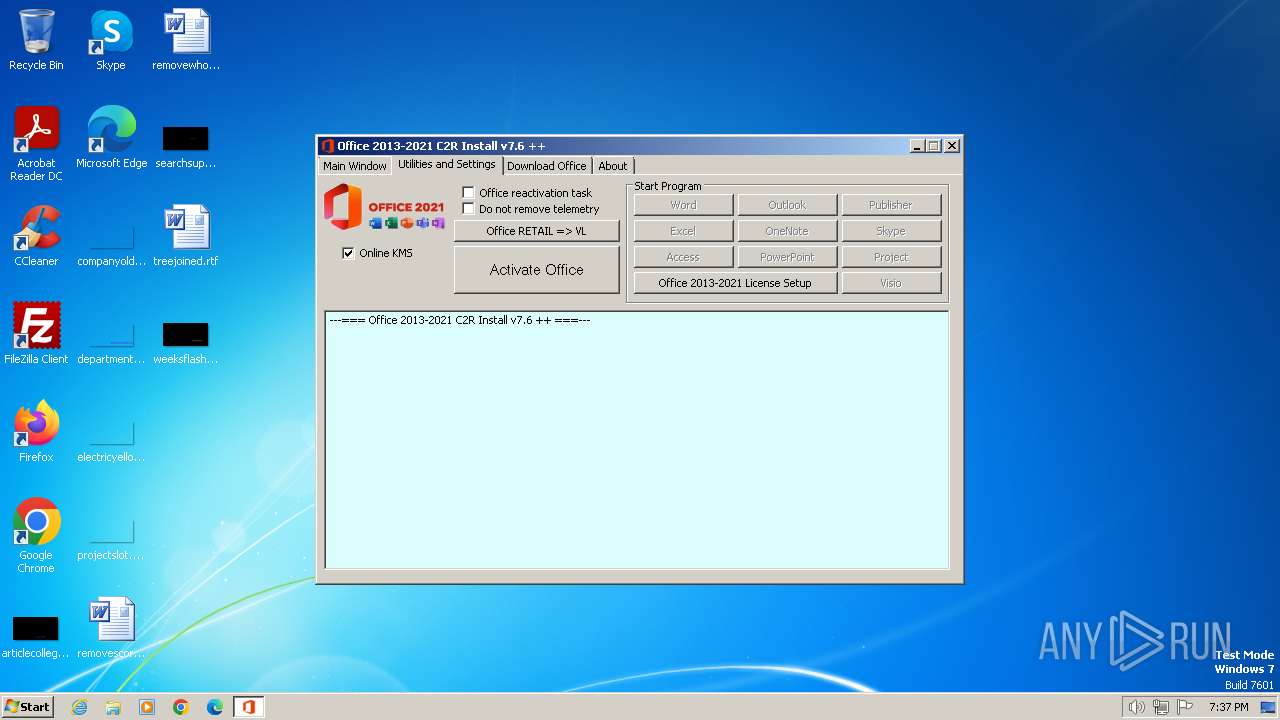Click the volume tray icon
Viewport: 1280px width, 720px height.
(x=1136, y=707)
